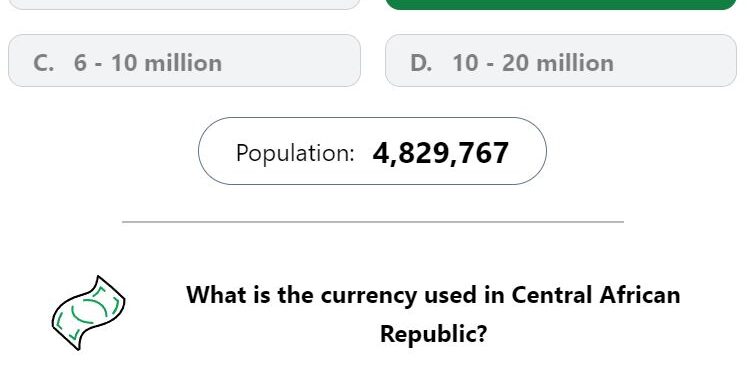Viewport: 750px width, 375px height.
Task: Select answer C, 6 - 10 million
Action: (184, 61)
